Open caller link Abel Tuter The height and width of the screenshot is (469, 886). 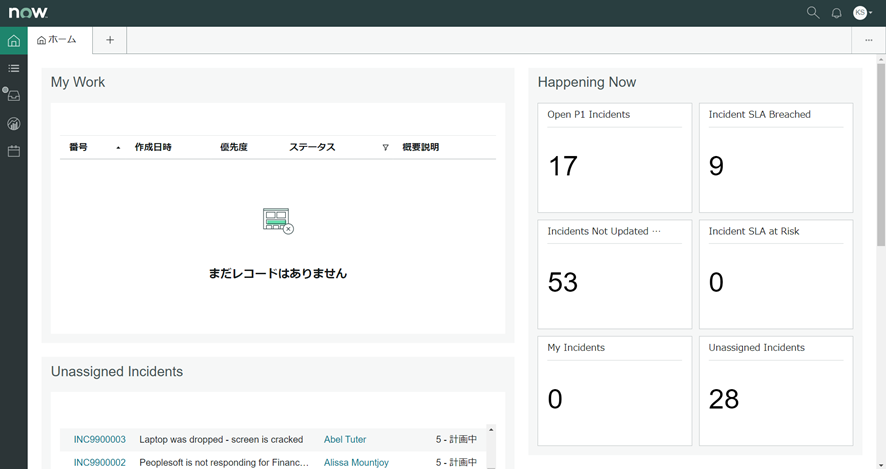(345, 439)
